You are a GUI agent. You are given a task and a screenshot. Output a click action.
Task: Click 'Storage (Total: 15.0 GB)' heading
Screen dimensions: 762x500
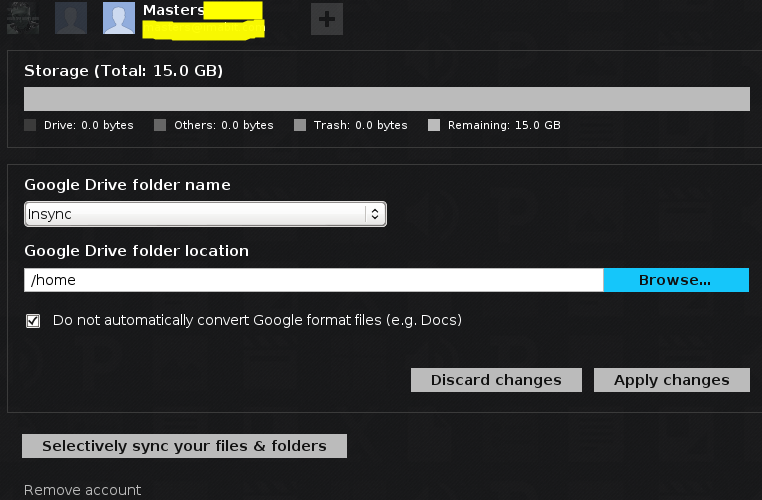tap(123, 71)
